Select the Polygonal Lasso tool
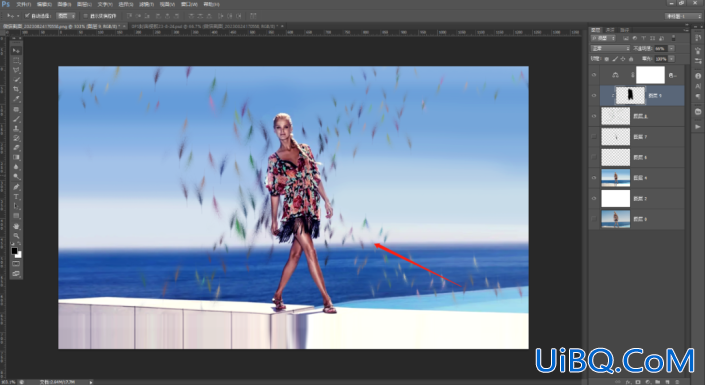The width and height of the screenshot is (705, 385). click(16, 70)
